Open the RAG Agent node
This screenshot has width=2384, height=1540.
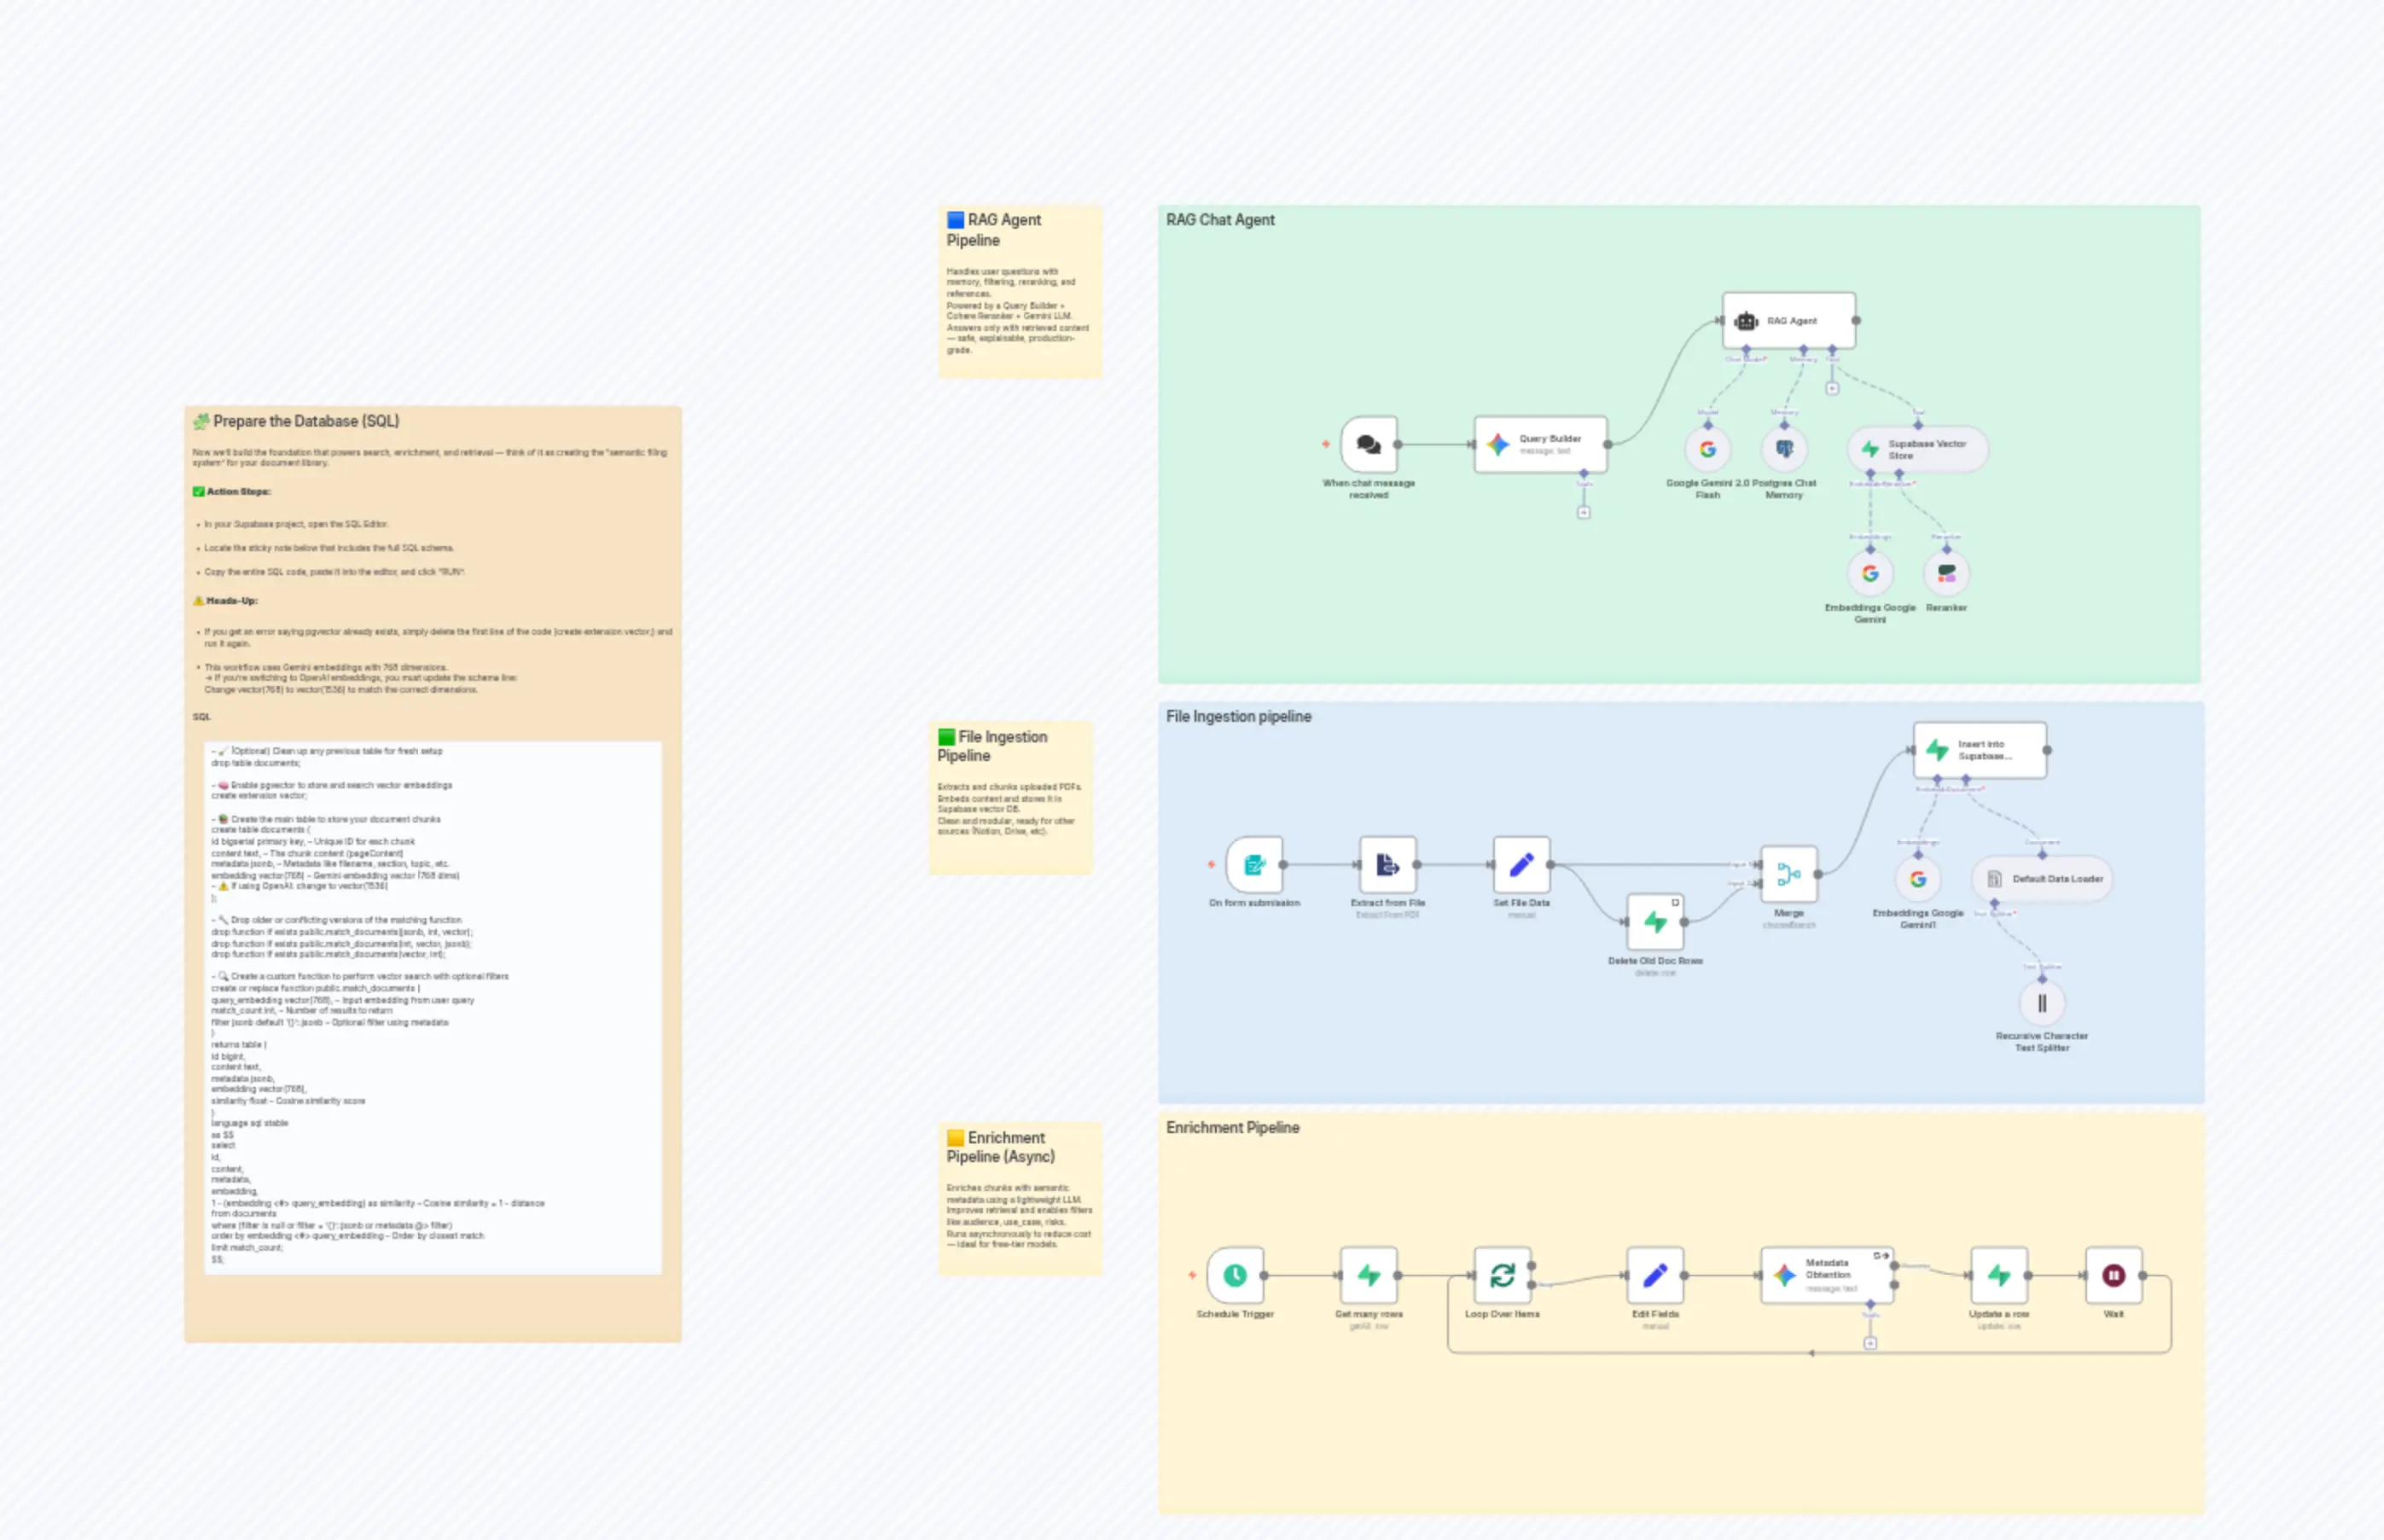pos(1788,319)
